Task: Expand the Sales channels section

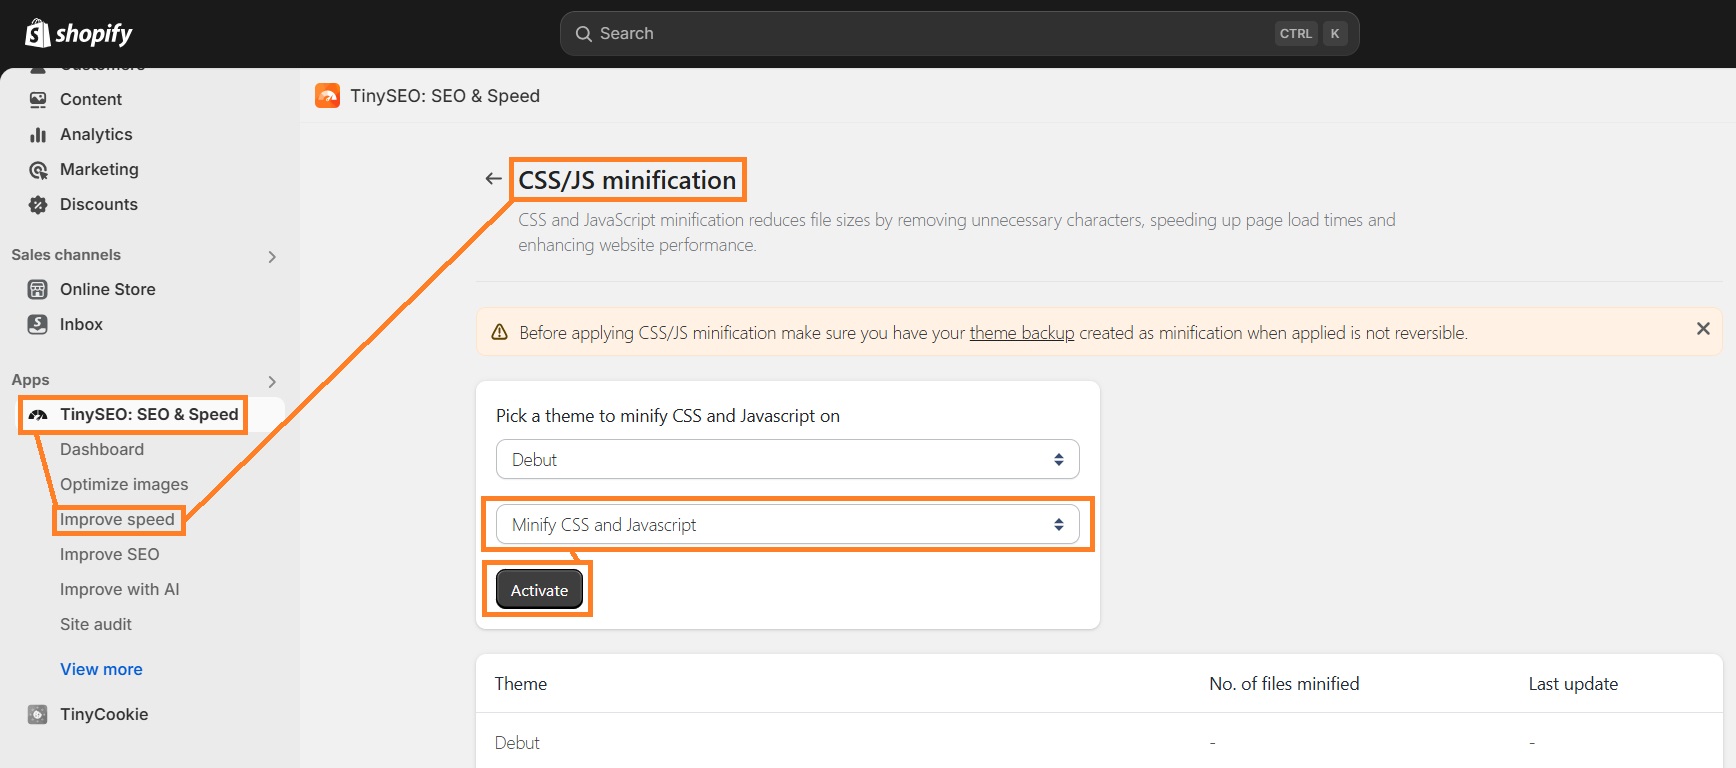Action: (272, 257)
